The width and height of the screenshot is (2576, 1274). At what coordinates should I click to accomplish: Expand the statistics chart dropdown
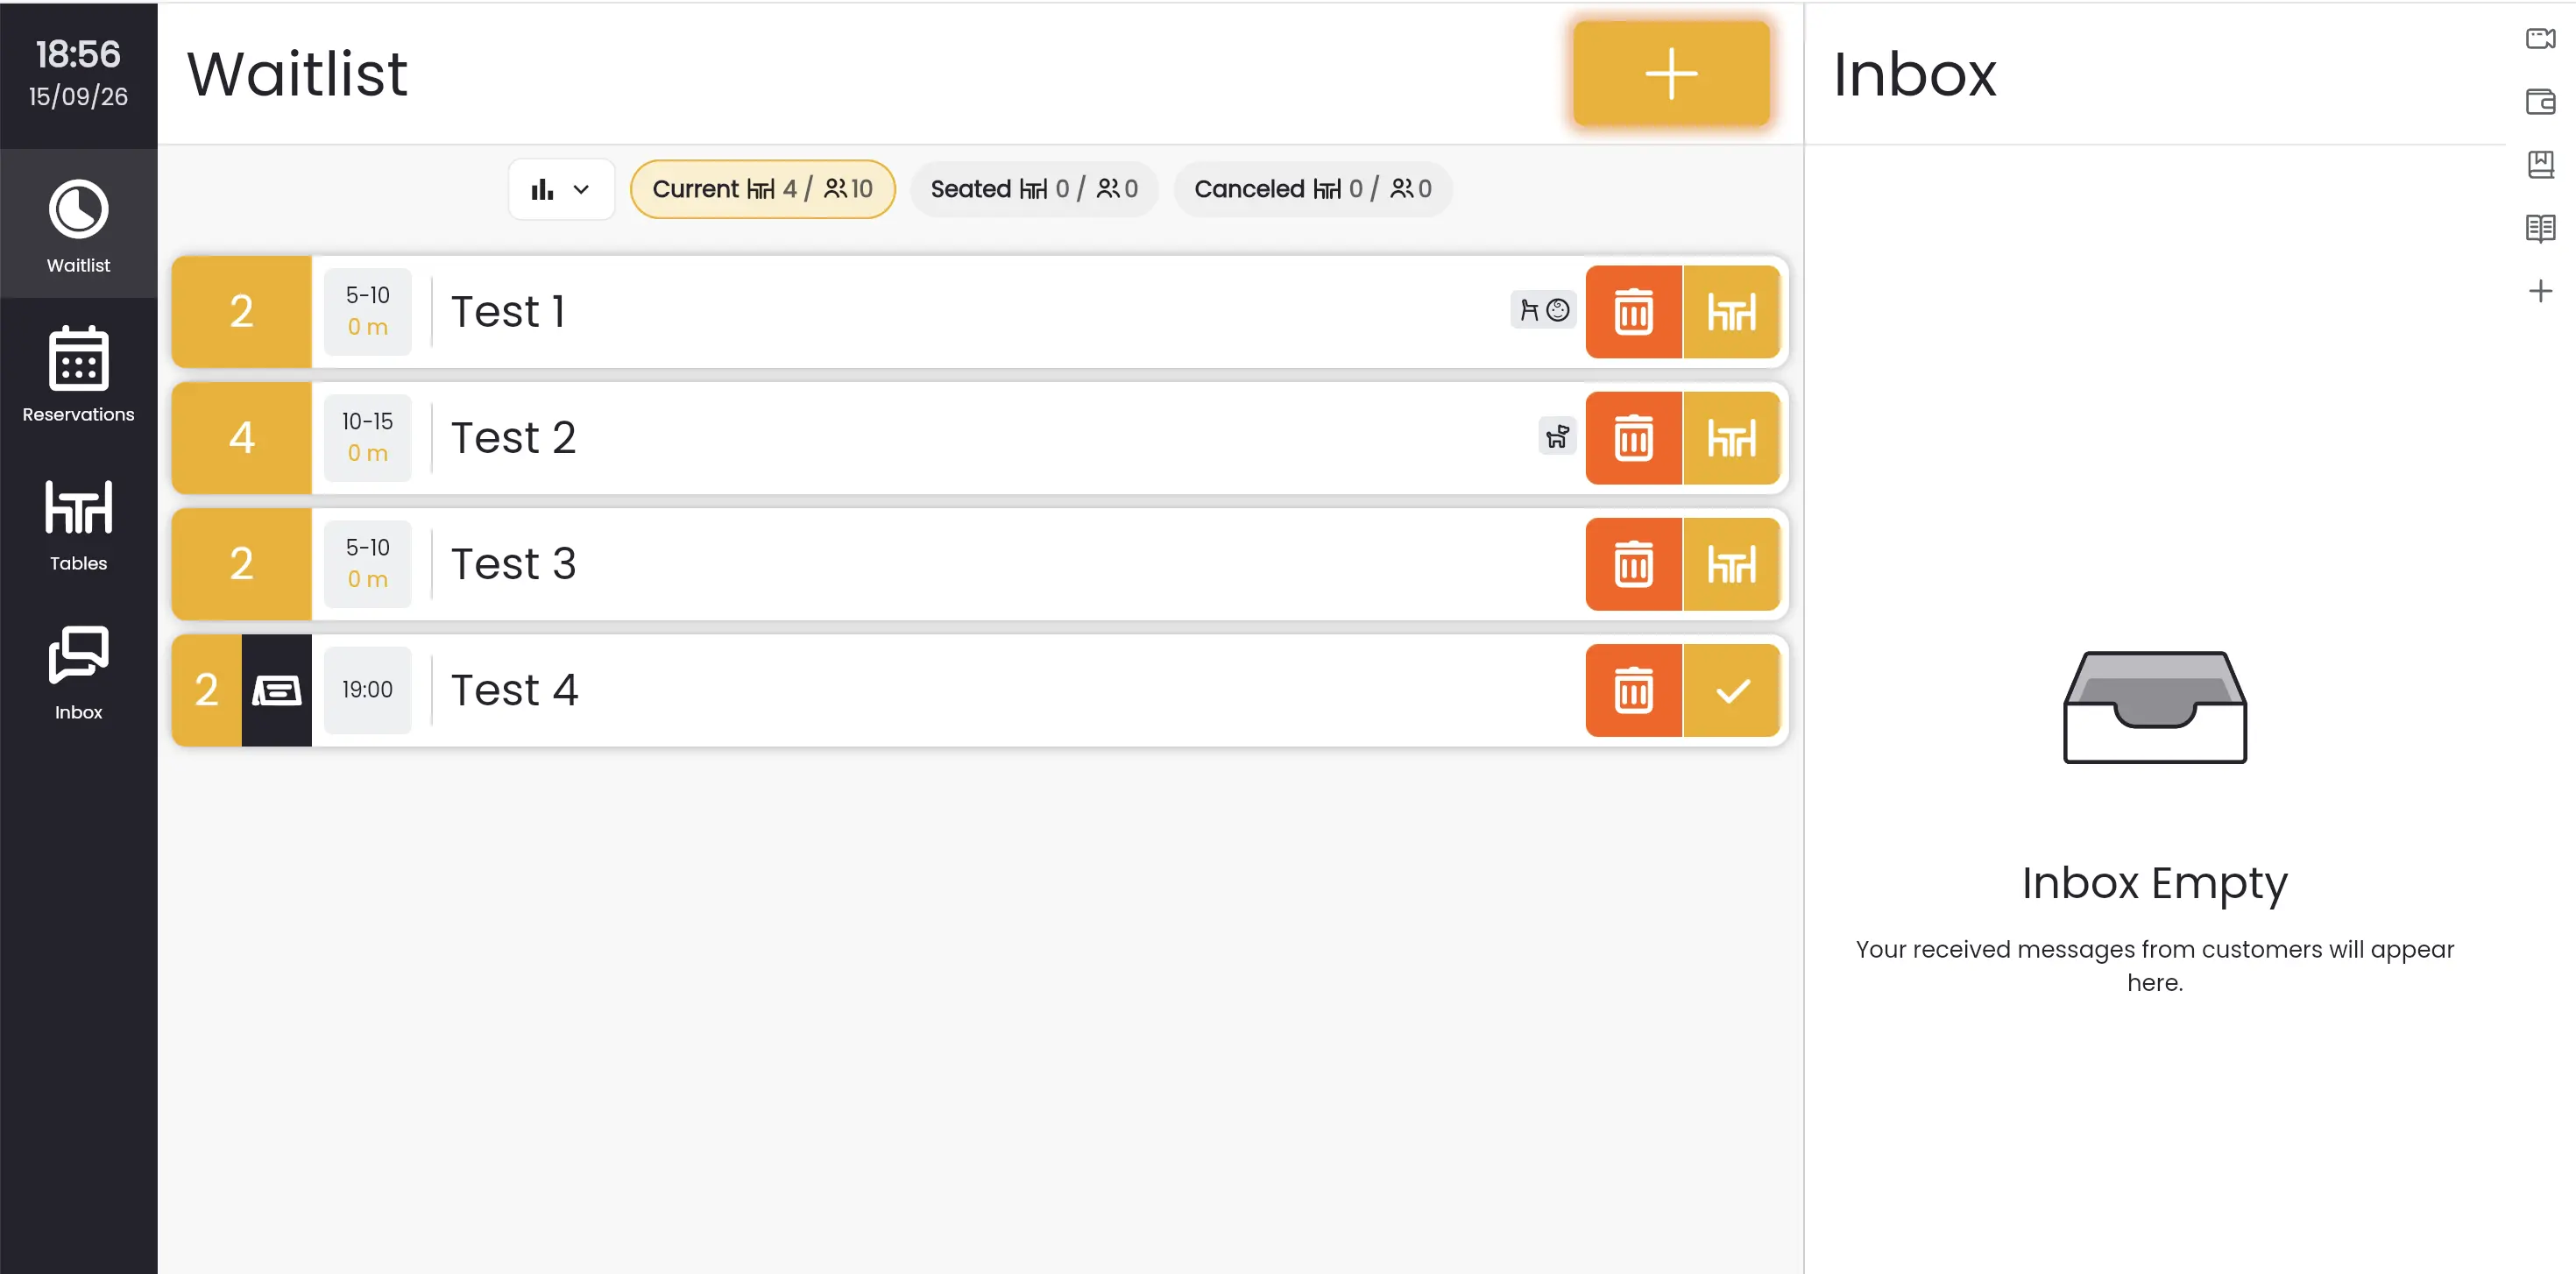pyautogui.click(x=561, y=189)
